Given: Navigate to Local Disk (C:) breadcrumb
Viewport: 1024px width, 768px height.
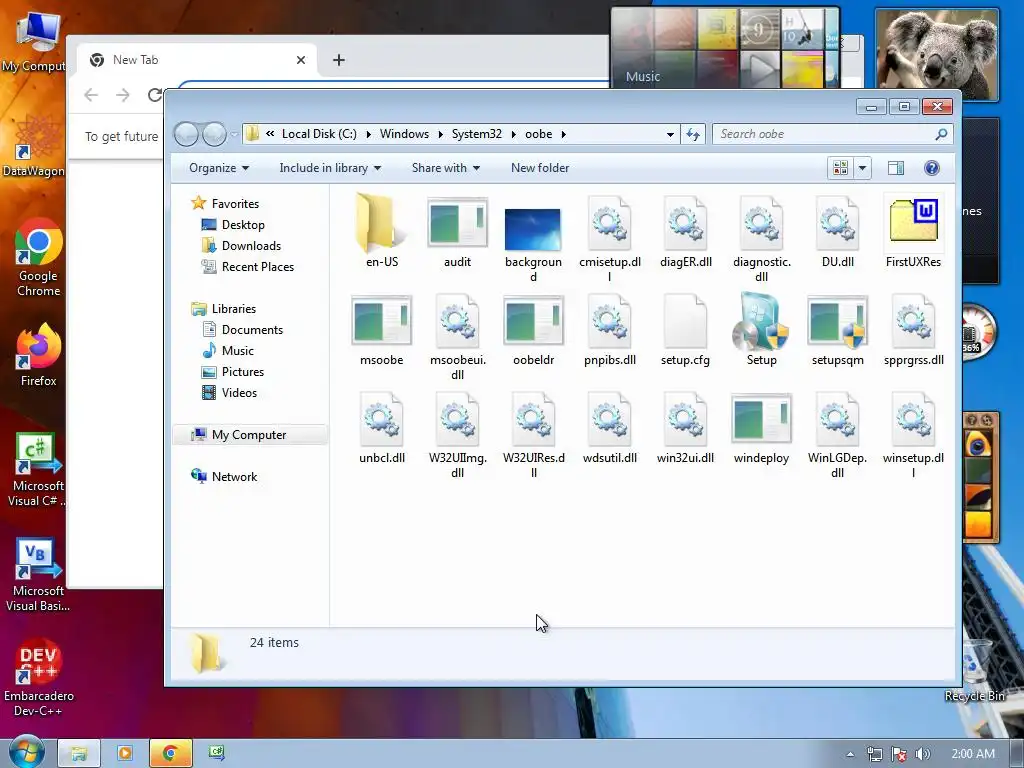Looking at the screenshot, I should click(319, 134).
